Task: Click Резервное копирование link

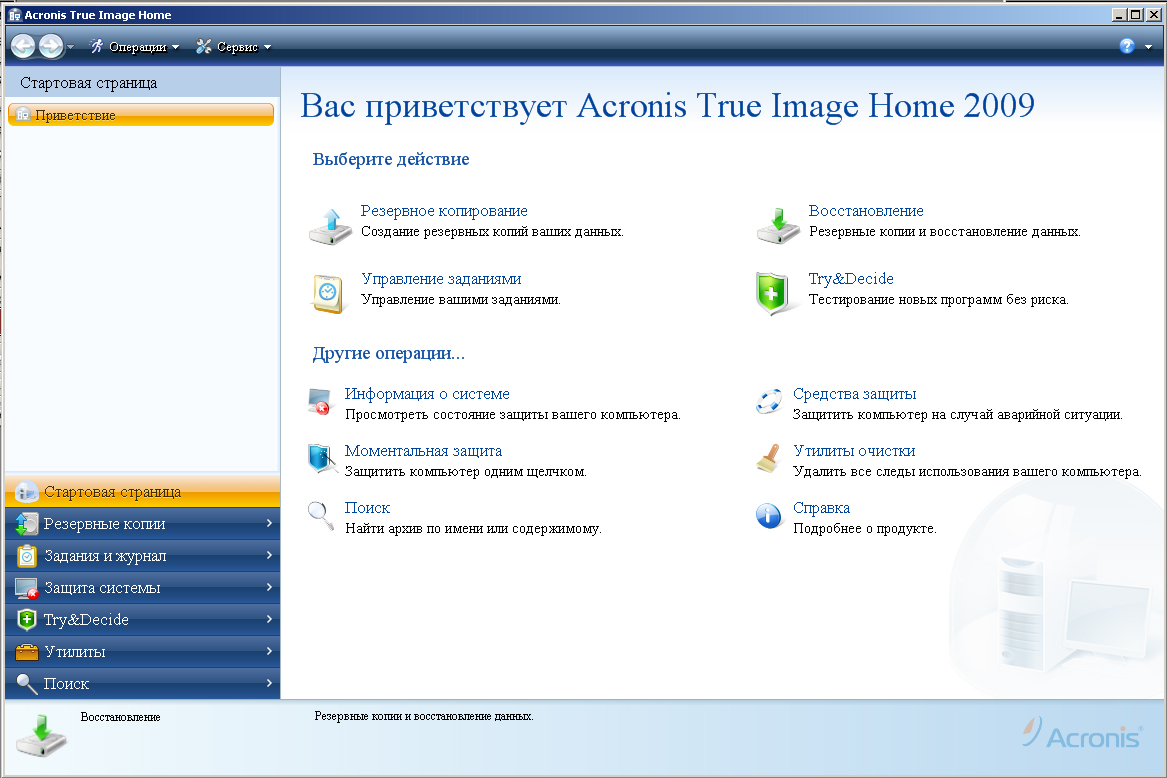Action: [444, 211]
